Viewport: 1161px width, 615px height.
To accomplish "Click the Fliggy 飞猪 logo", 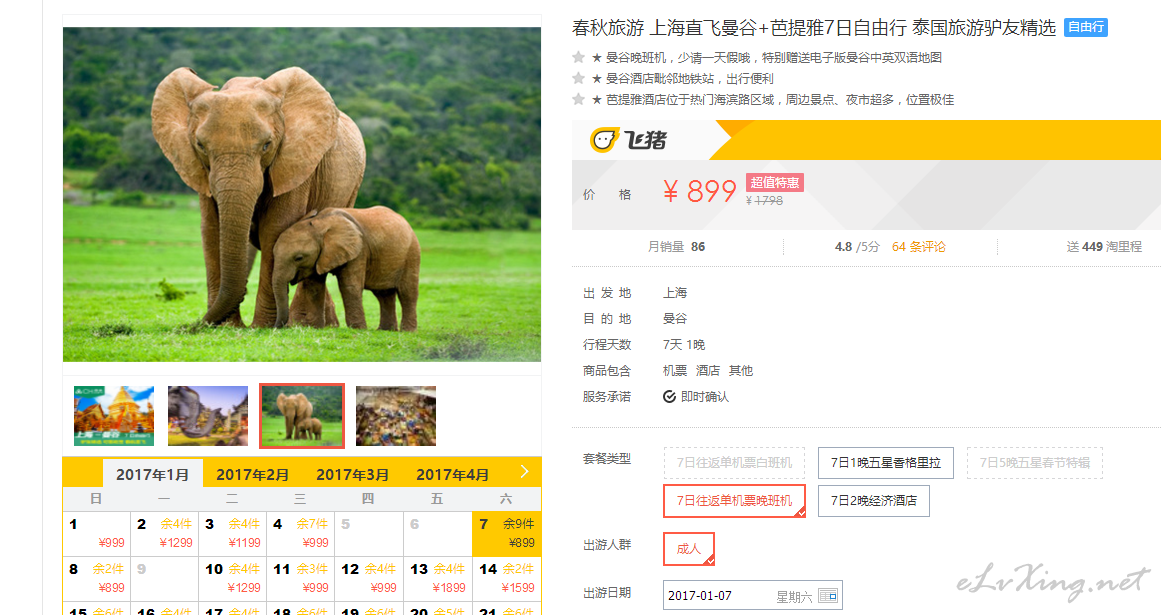I will pyautogui.click(x=628, y=139).
